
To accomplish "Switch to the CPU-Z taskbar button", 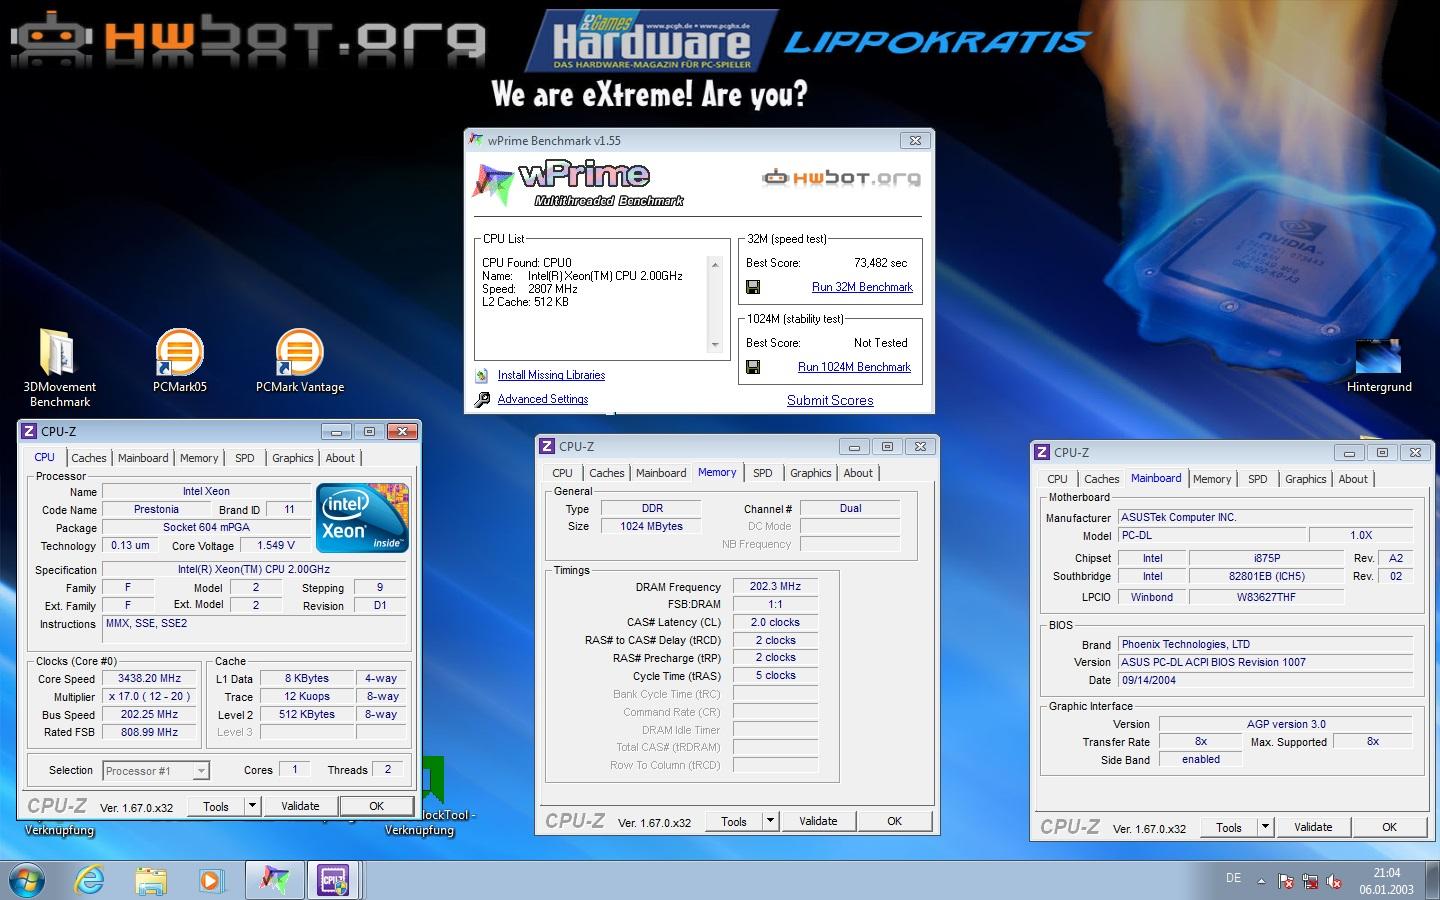I will [333, 880].
